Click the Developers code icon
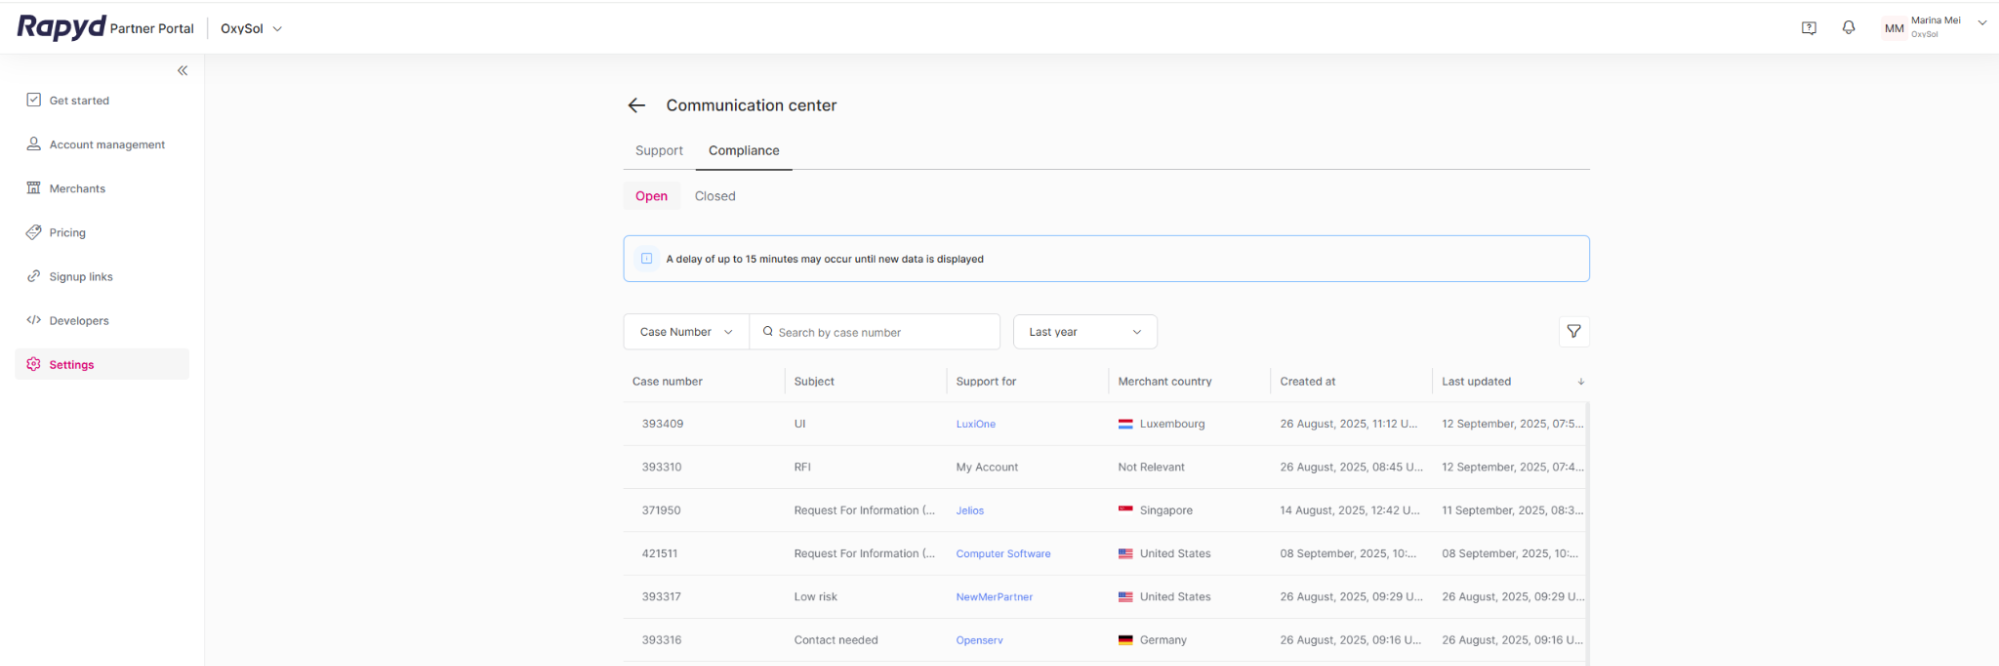This screenshot has width=1999, height=666. coord(34,320)
